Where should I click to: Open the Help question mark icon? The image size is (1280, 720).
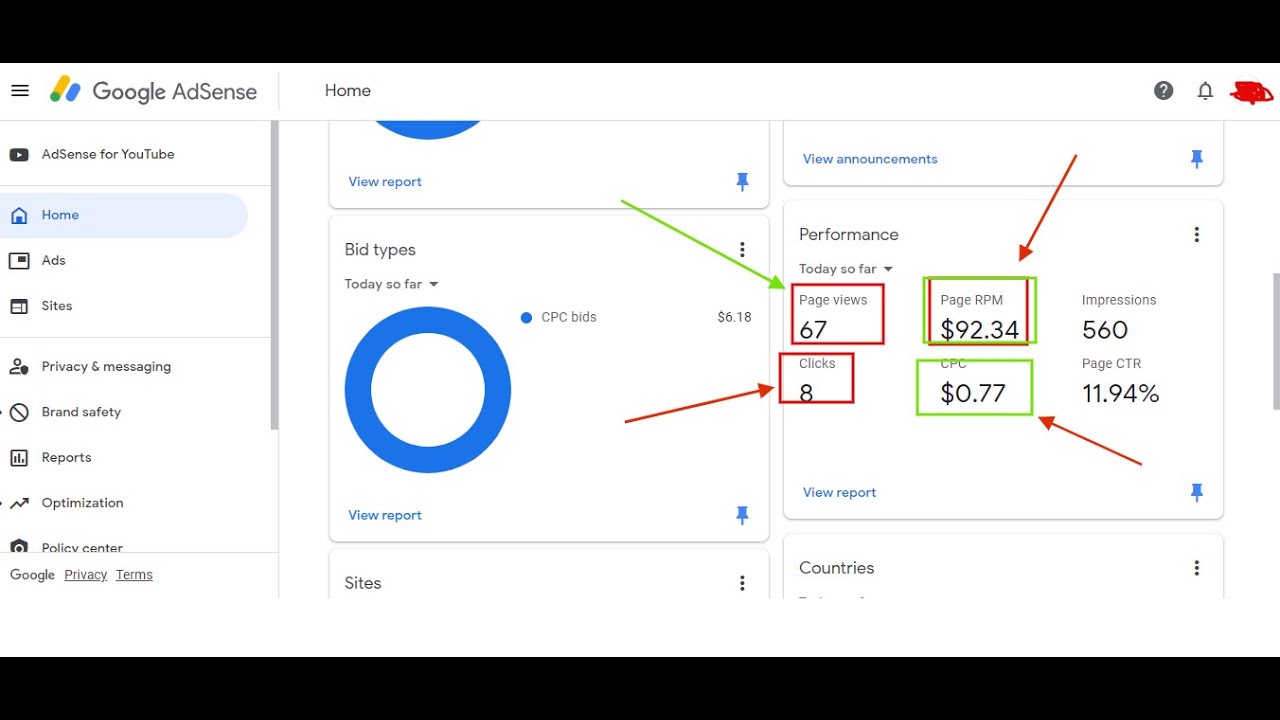tap(1163, 91)
